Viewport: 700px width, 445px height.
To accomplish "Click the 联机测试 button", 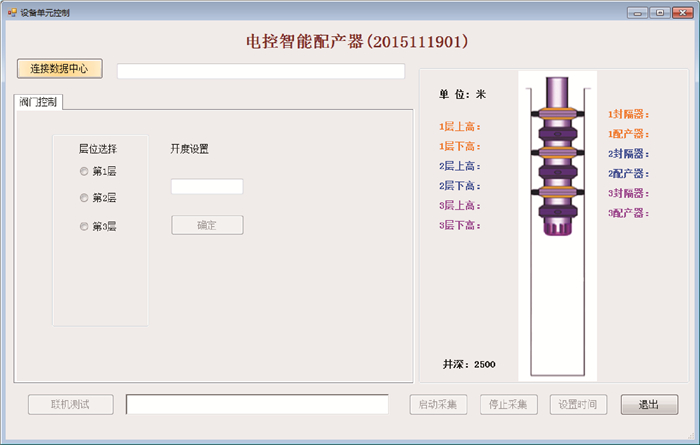I will 71,404.
